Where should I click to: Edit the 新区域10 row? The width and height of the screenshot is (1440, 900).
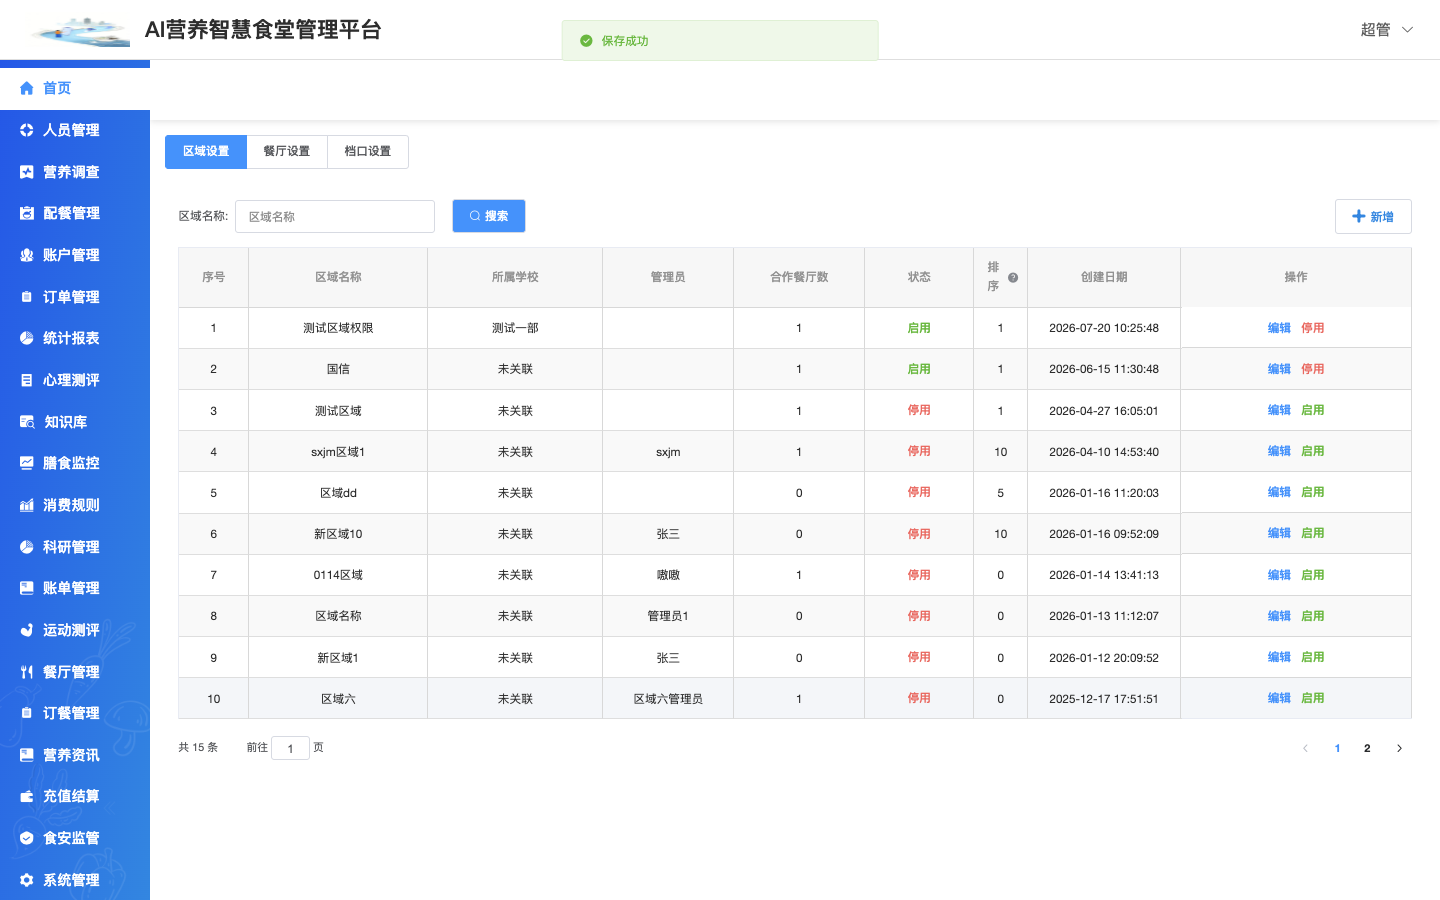[x=1279, y=533]
